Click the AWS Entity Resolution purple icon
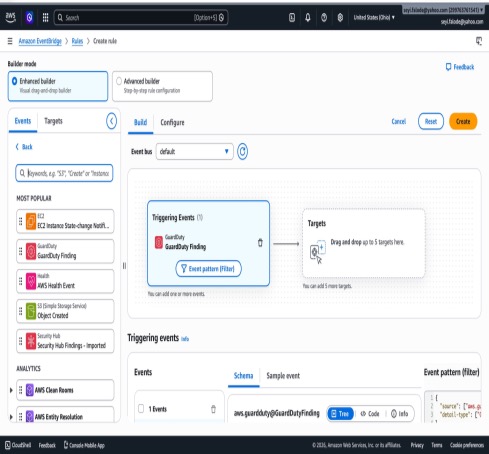 pyautogui.click(x=30, y=416)
